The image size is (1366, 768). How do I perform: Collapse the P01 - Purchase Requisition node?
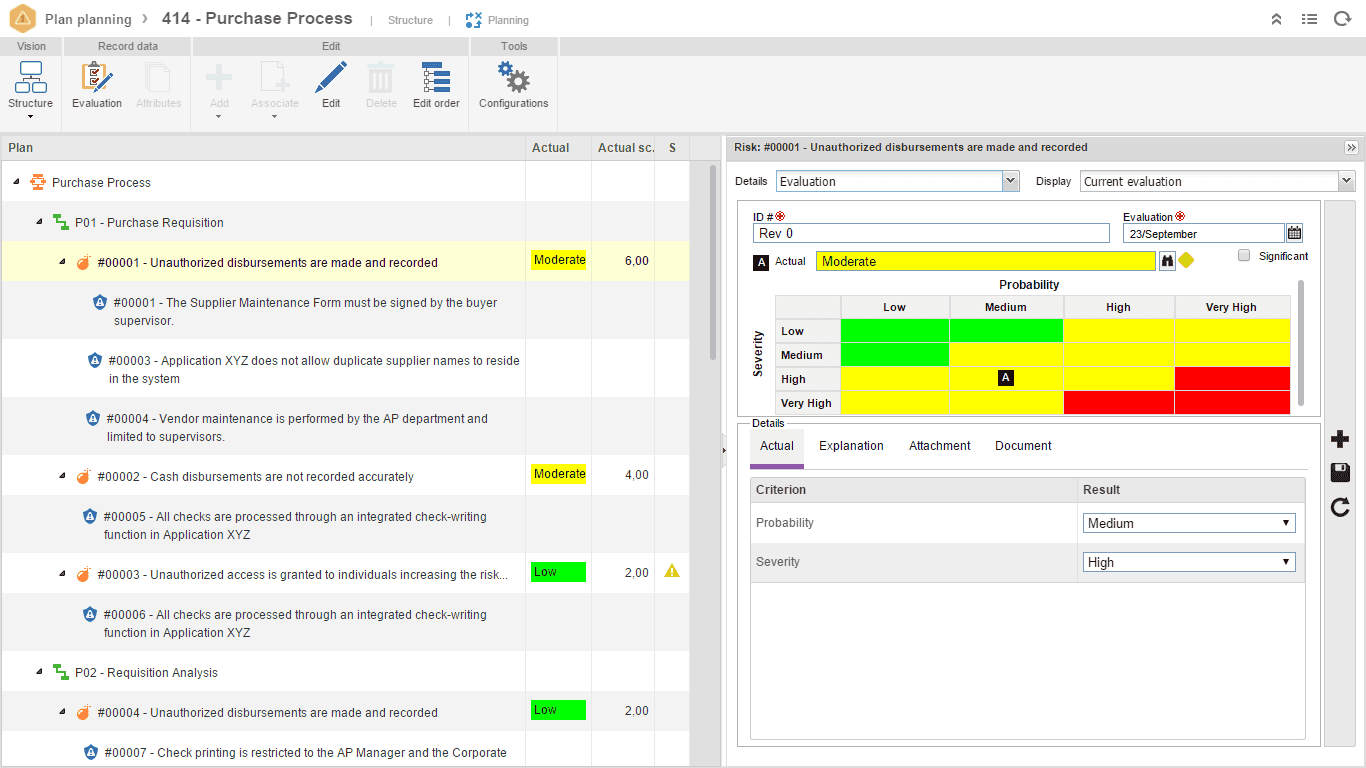pyautogui.click(x=40, y=222)
